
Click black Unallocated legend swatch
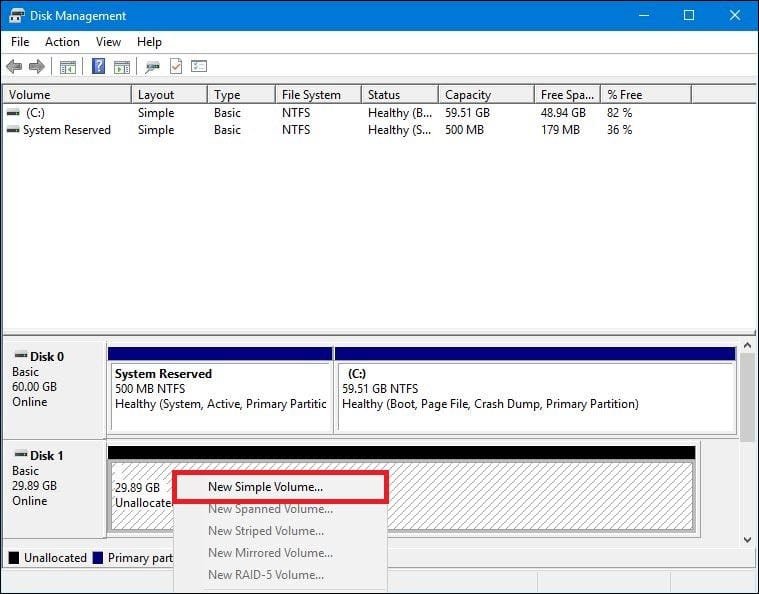pyautogui.click(x=14, y=558)
